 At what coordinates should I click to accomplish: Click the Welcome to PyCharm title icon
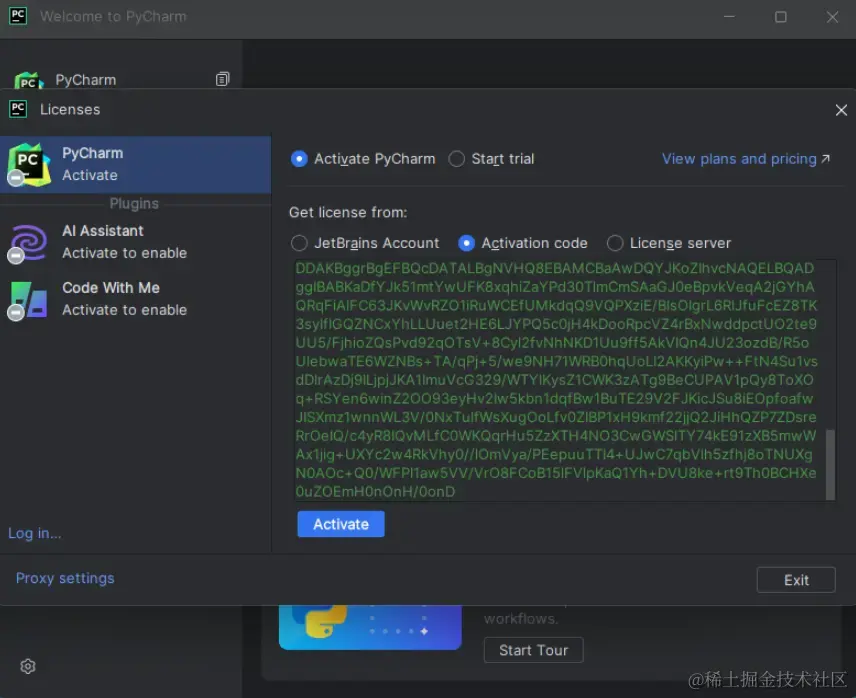18,16
